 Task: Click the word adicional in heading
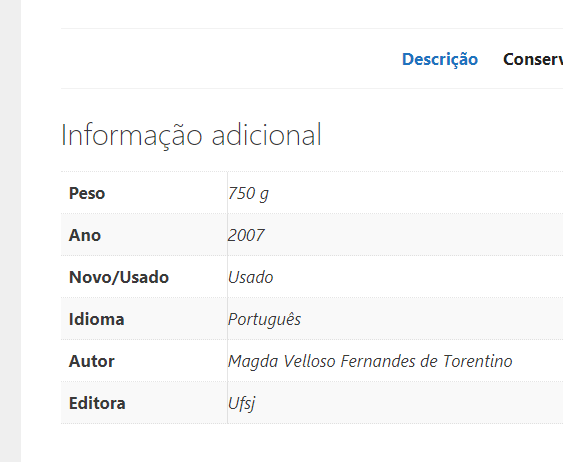pyautogui.click(x=266, y=135)
